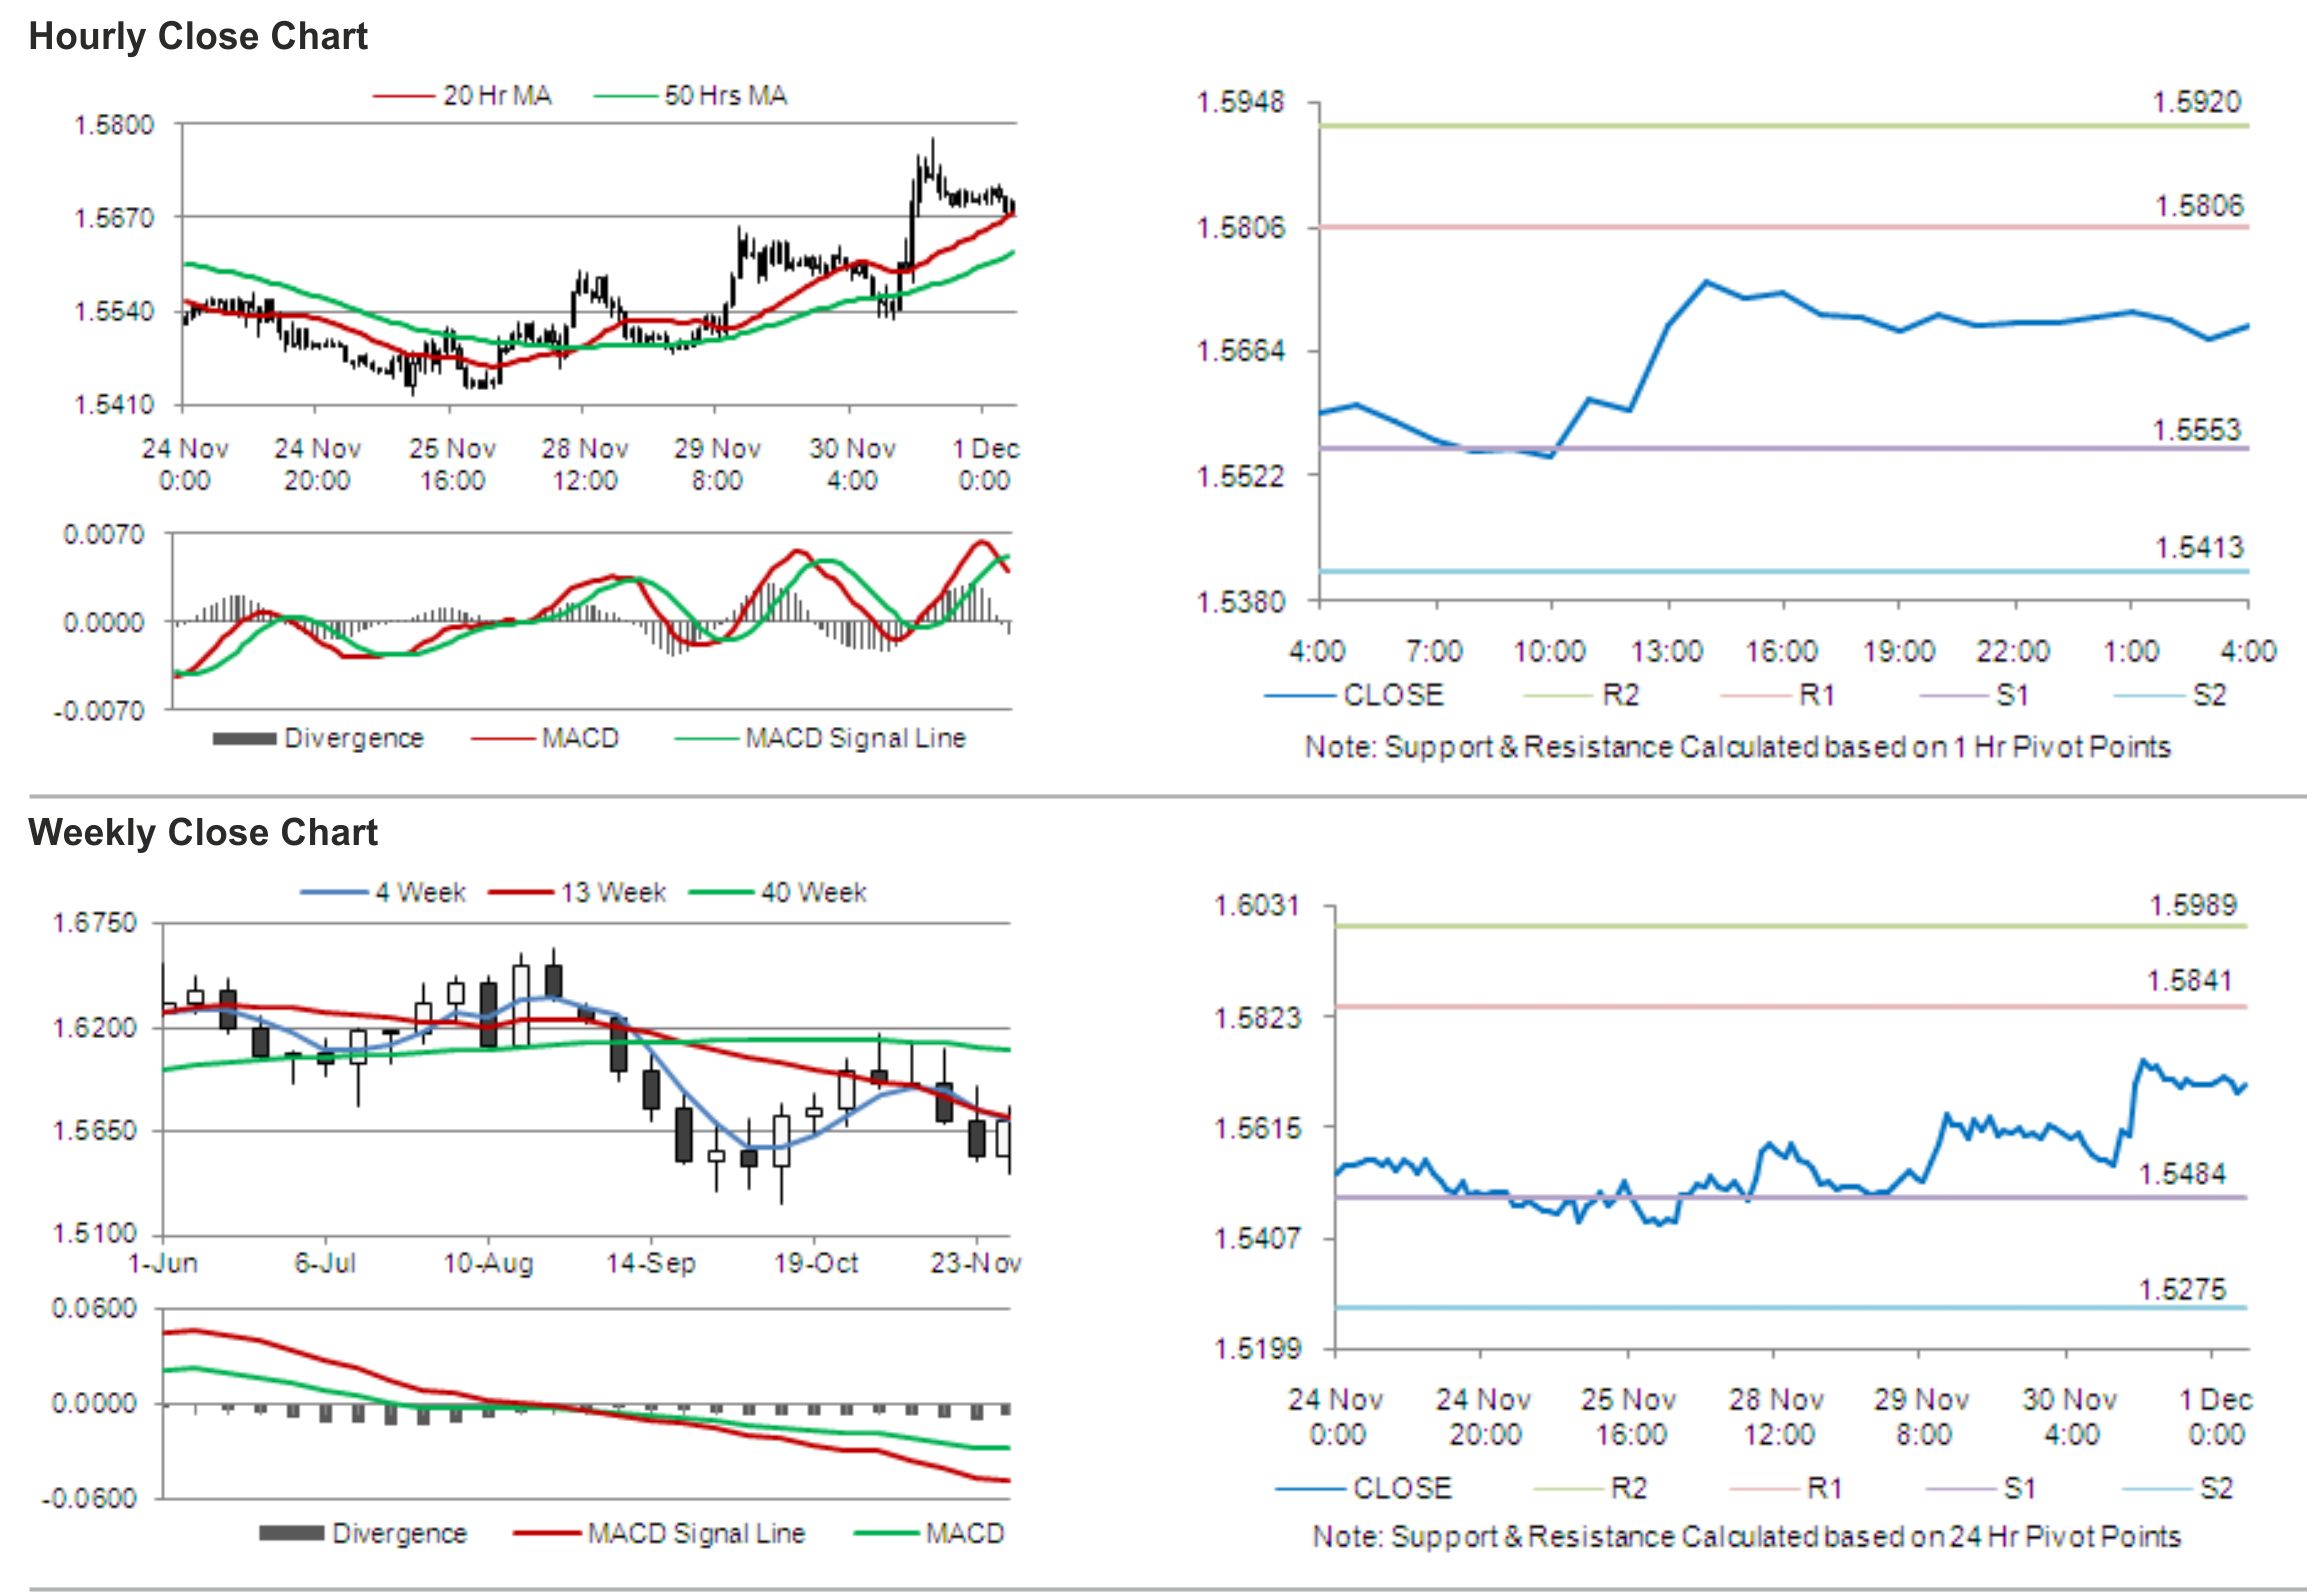Select 'Divergence' legend under hourly MACD chart
The width and height of the screenshot is (2307, 1592).
click(318, 738)
